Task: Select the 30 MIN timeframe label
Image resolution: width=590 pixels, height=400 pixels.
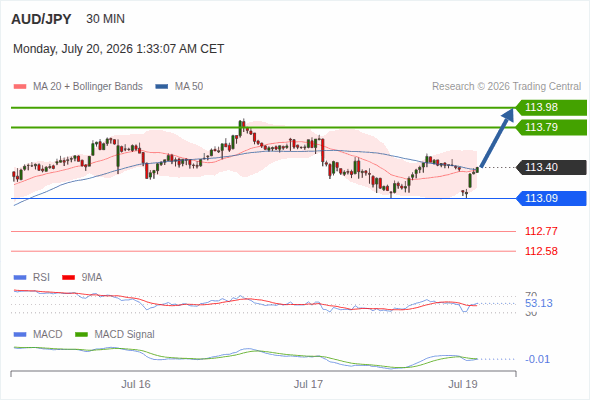Action: pyautogui.click(x=105, y=19)
